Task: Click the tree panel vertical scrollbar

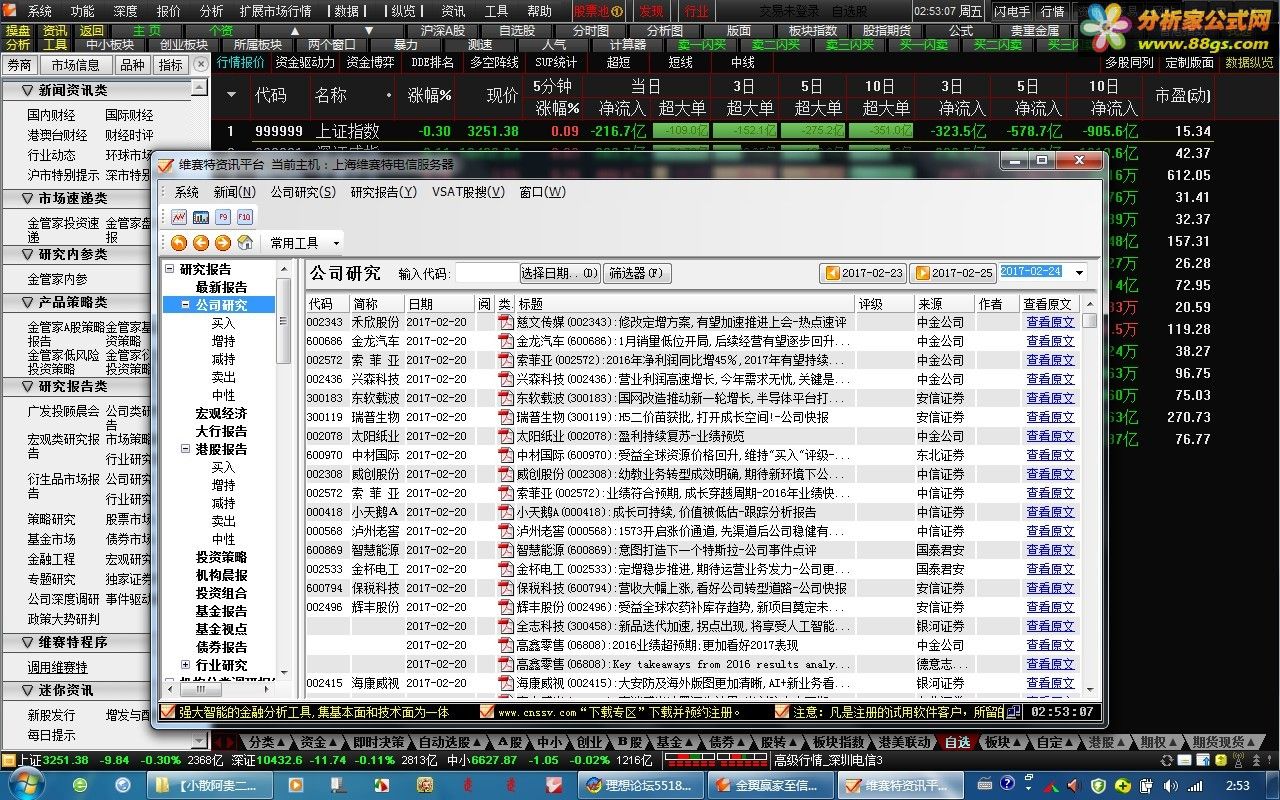Action: (284, 470)
